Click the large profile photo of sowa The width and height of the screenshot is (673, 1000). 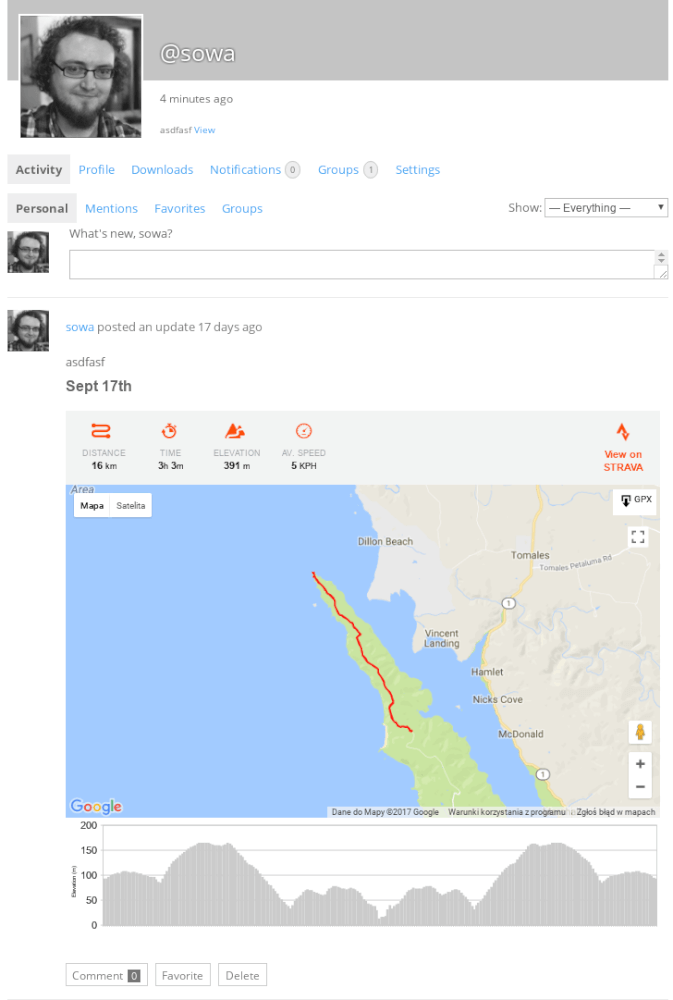(81, 76)
